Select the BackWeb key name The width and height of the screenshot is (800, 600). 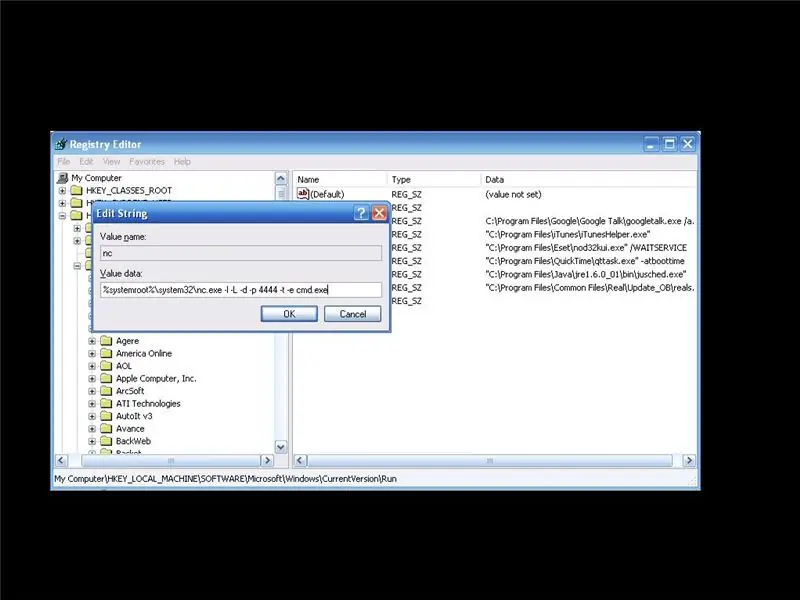(133, 441)
